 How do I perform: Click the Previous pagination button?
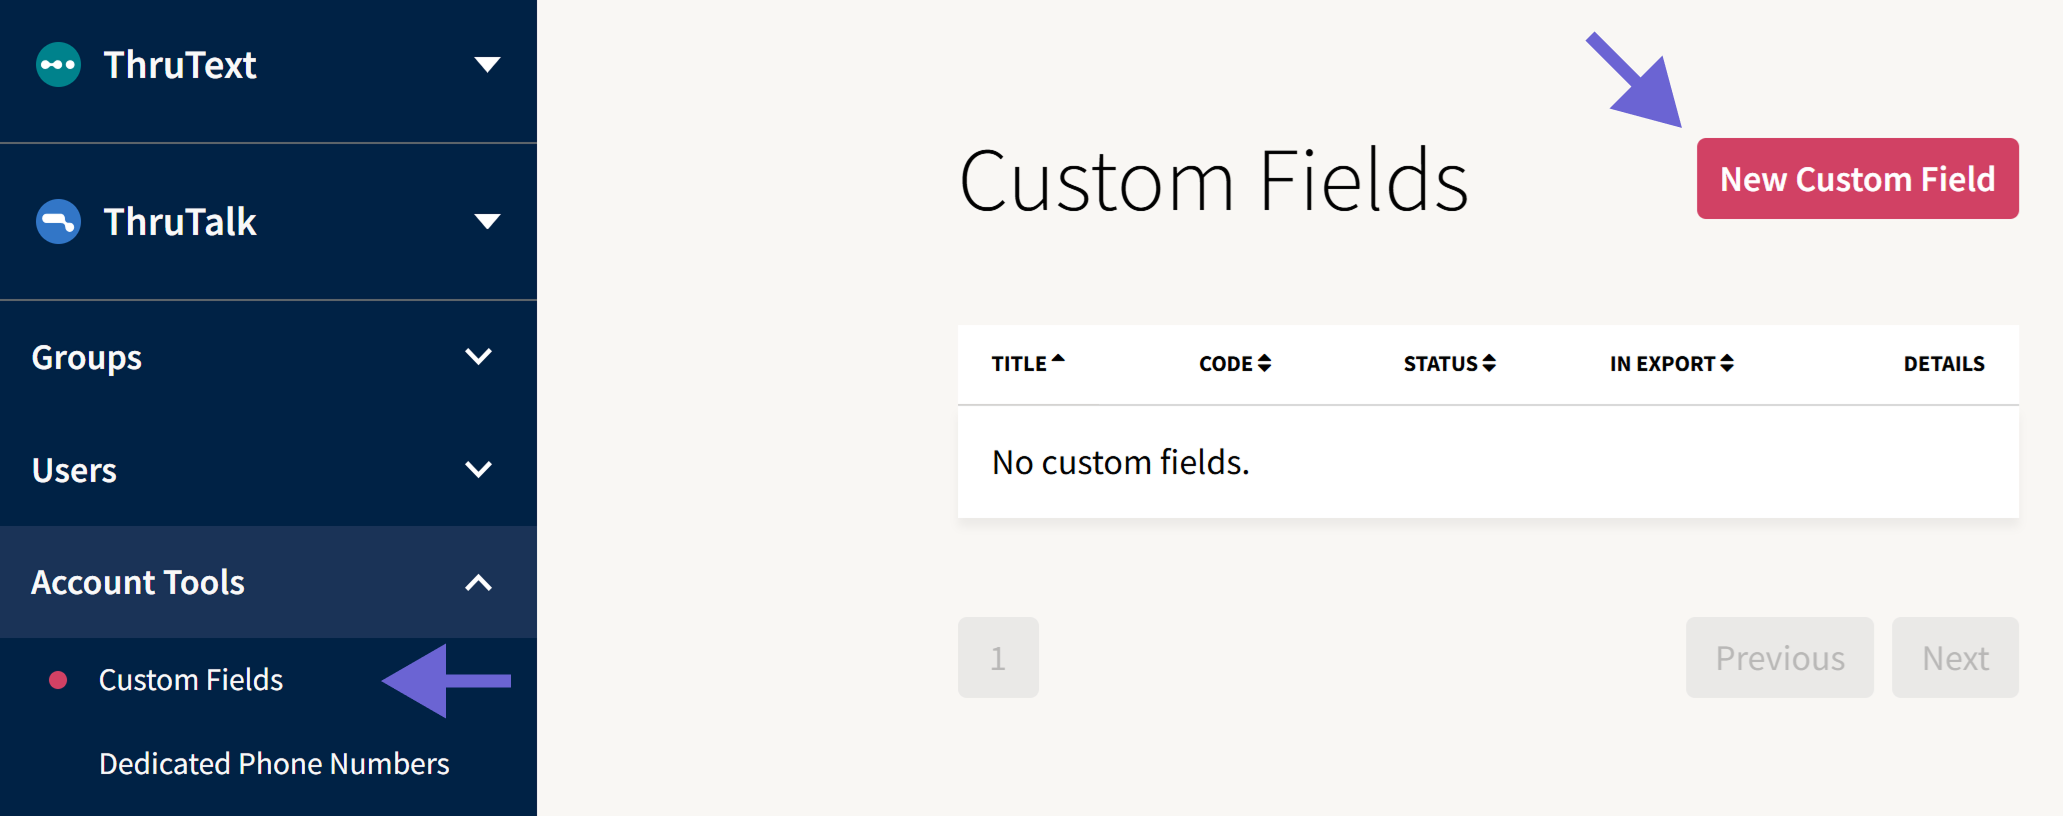pyautogui.click(x=1779, y=657)
